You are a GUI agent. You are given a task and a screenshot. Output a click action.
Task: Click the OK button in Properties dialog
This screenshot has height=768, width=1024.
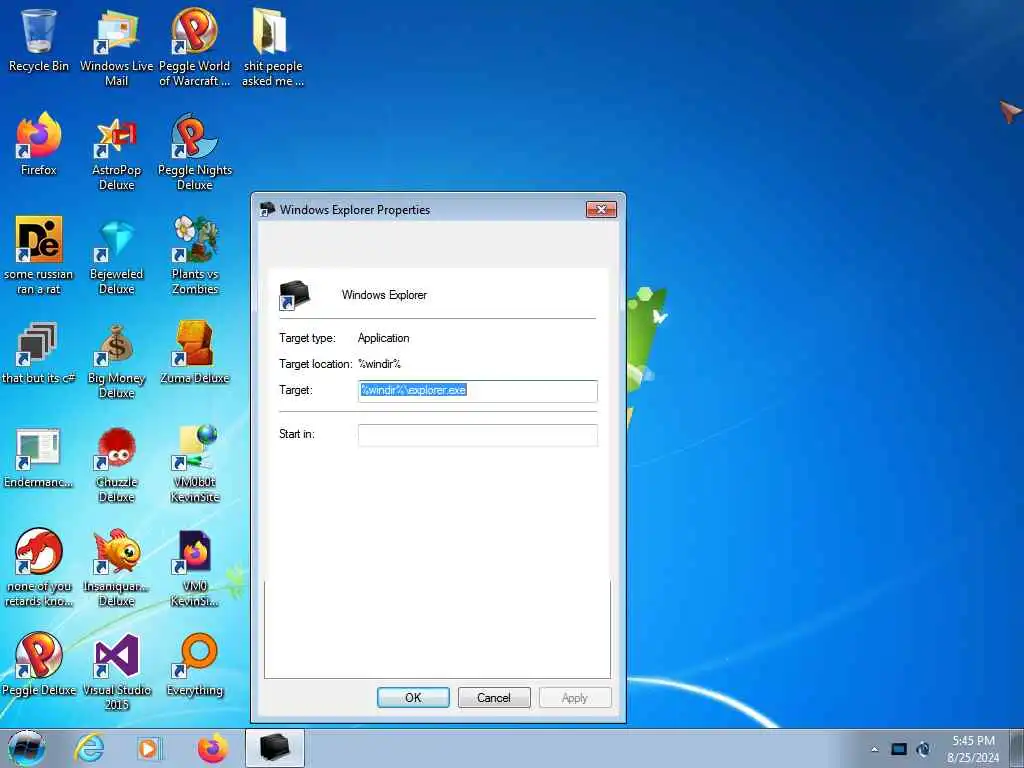pyautogui.click(x=413, y=697)
